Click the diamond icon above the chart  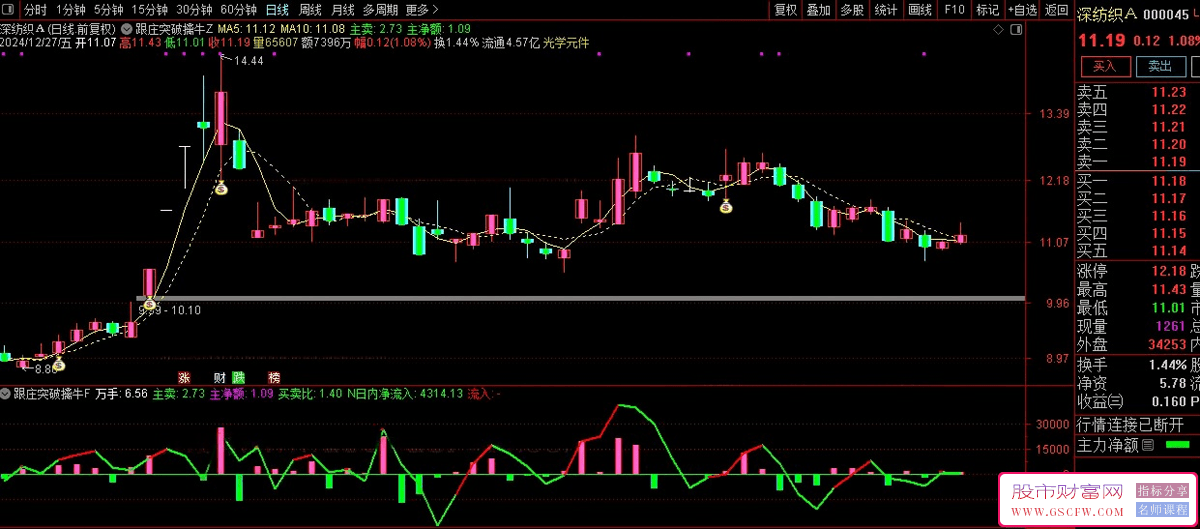tap(998, 31)
